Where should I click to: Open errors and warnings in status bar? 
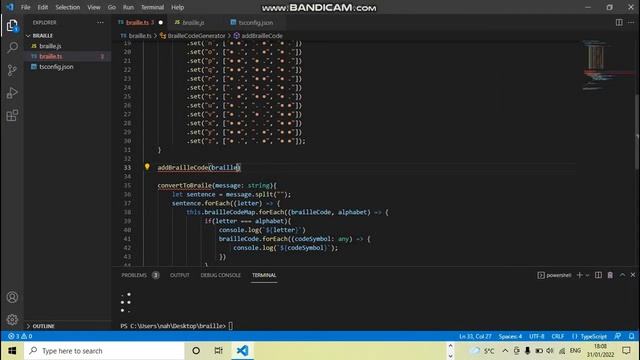pyautogui.click(x=20, y=336)
